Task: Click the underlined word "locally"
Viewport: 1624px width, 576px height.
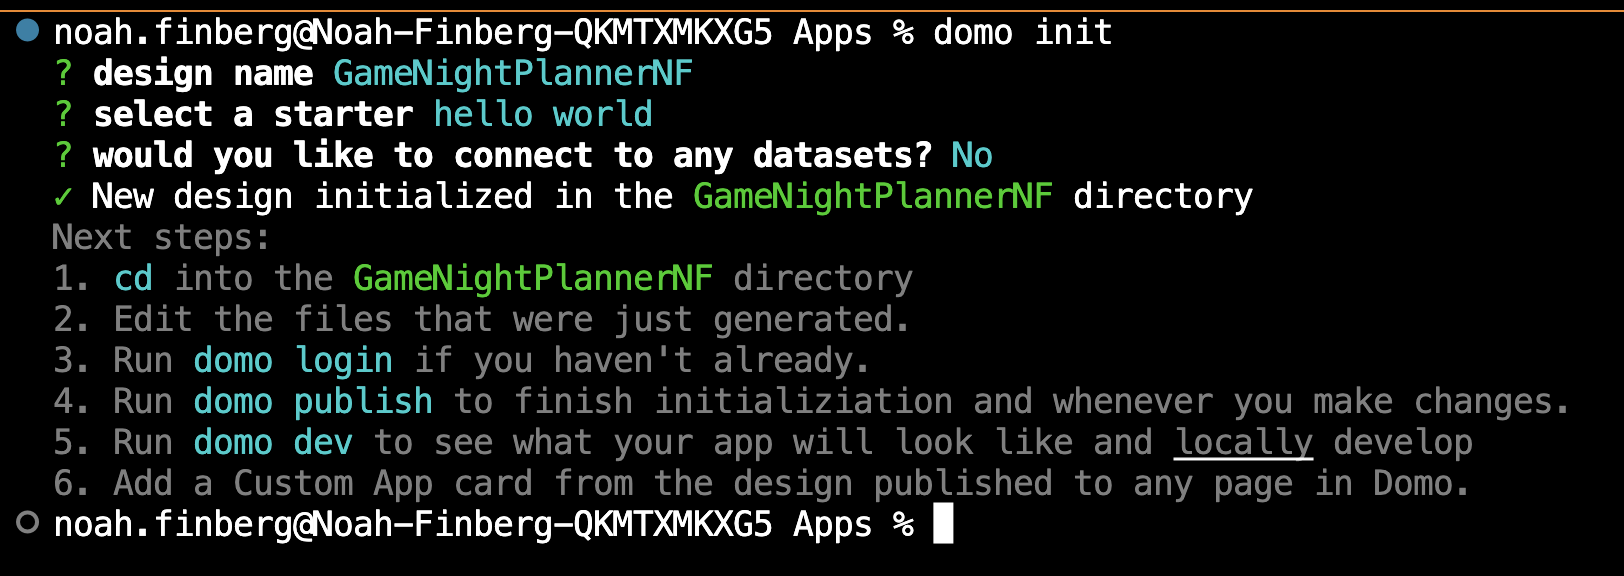Action: [1243, 442]
